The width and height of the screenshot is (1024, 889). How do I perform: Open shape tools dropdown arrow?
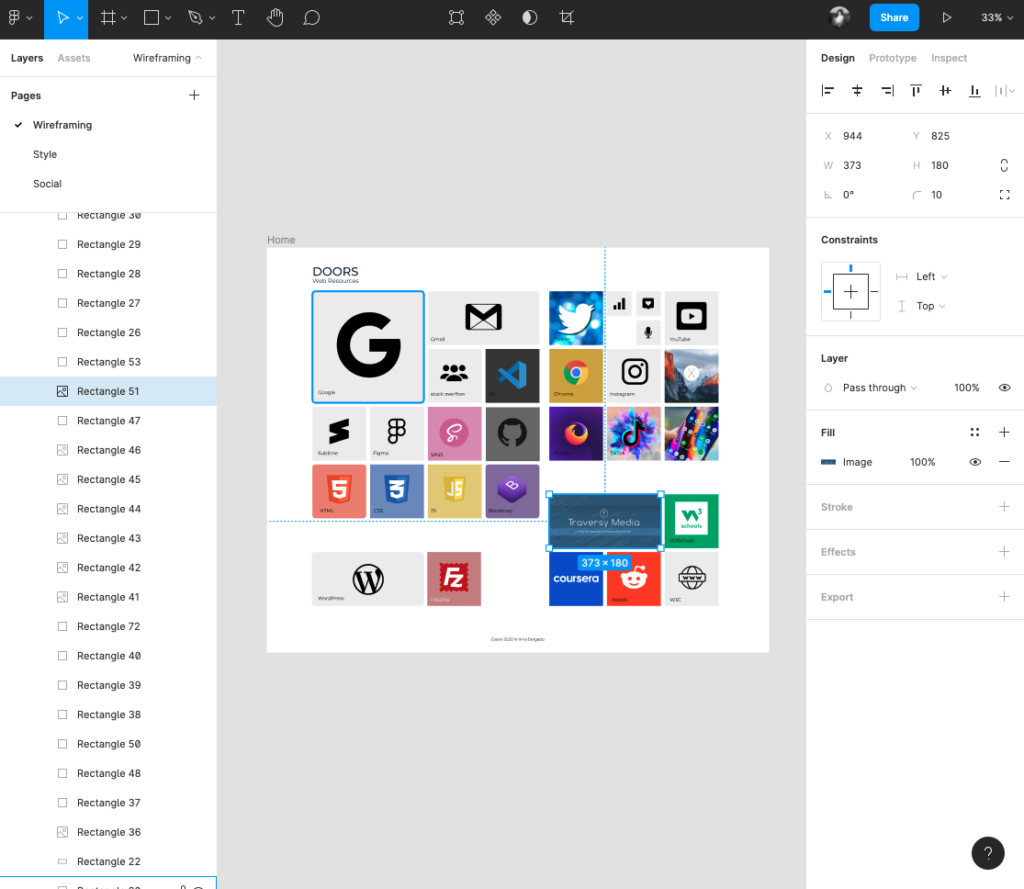[x=168, y=18]
